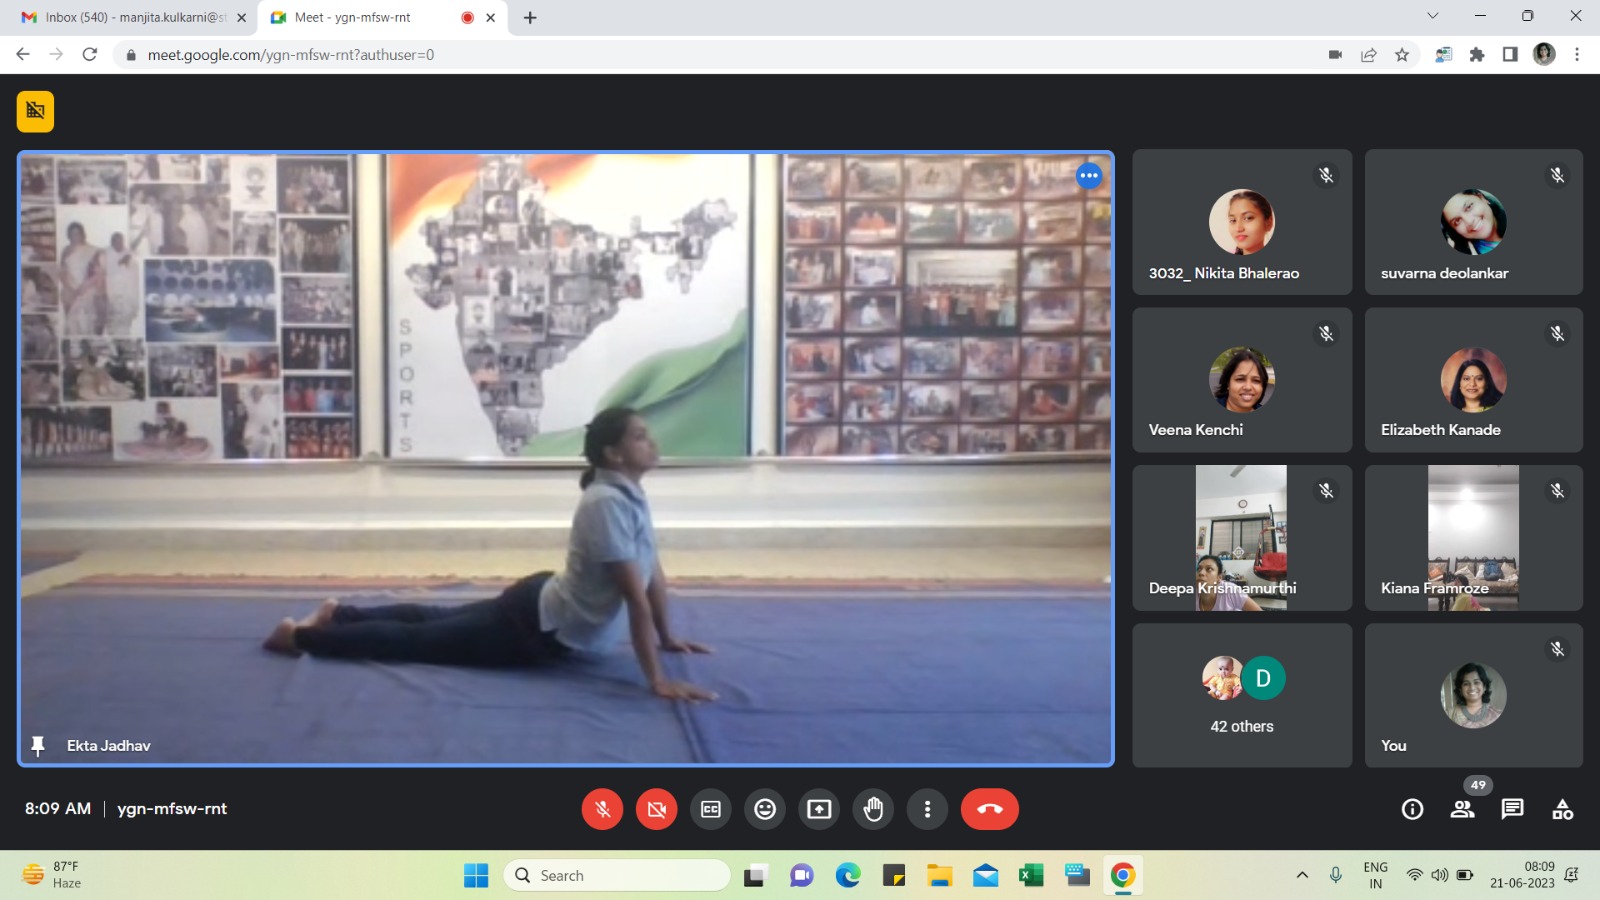Open options on Ekta Jadhav's pinned tile
The image size is (1600, 900).
[x=1089, y=176]
